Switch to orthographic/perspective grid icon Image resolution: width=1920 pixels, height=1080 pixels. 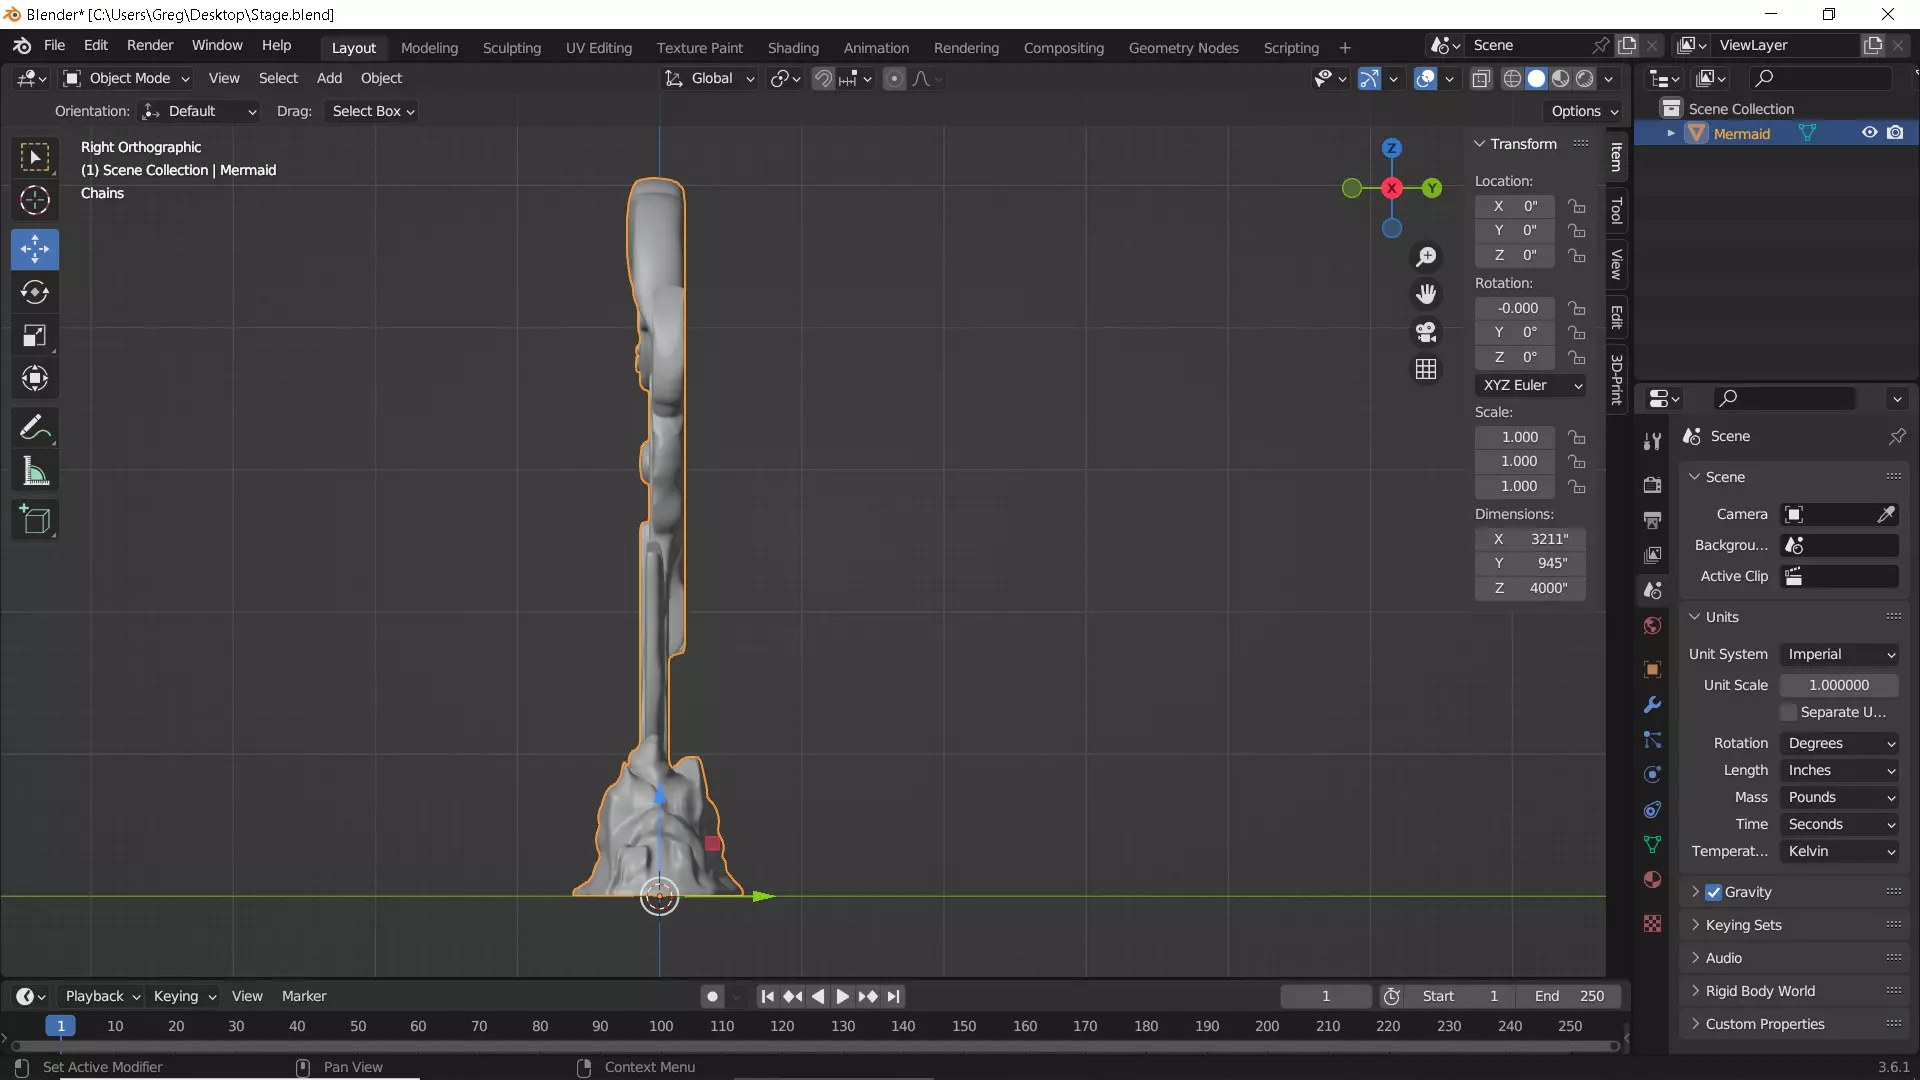coord(1426,370)
